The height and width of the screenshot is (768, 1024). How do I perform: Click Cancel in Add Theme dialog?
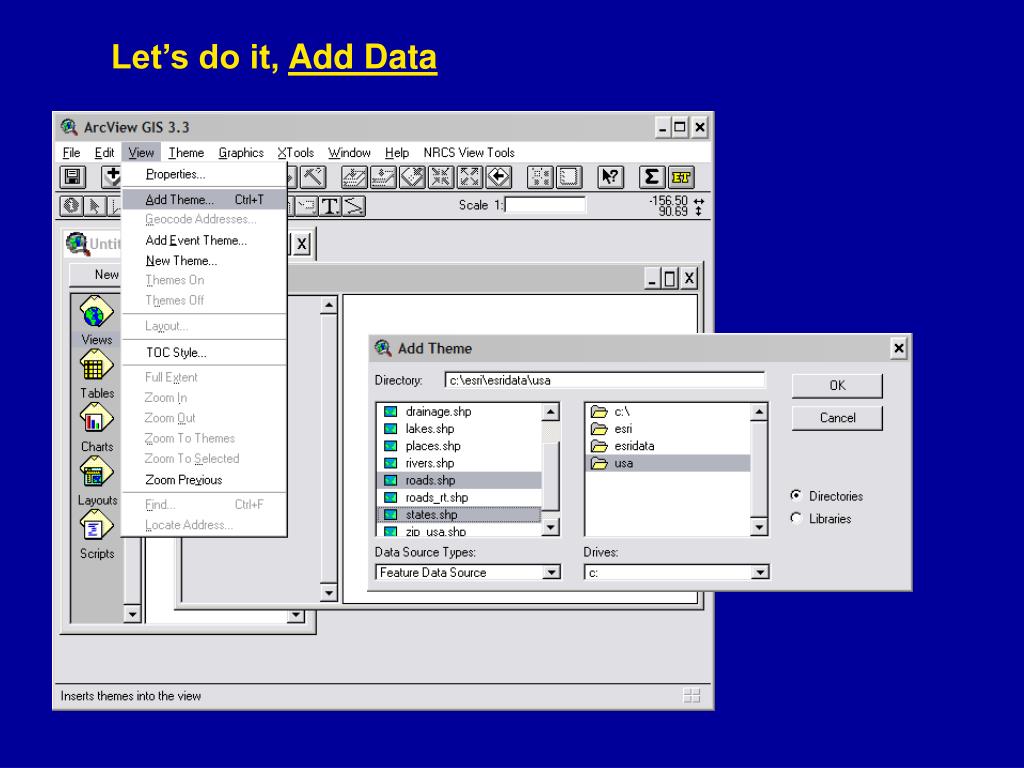coord(837,417)
